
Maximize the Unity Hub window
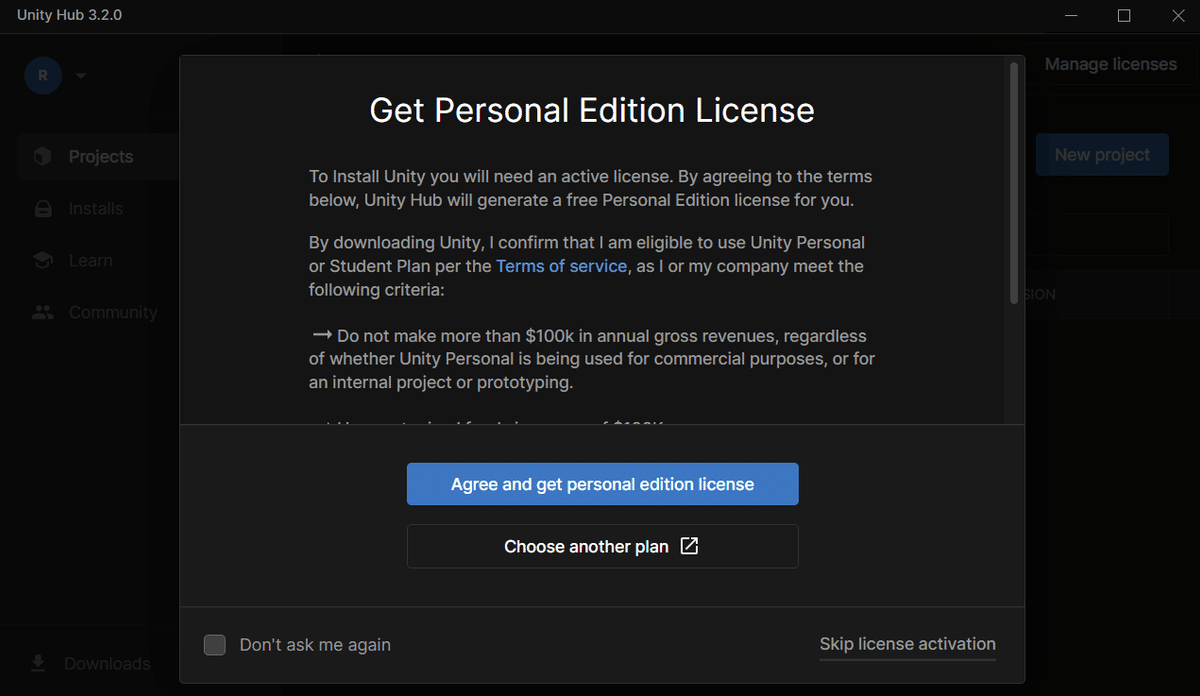pyautogui.click(x=1124, y=16)
